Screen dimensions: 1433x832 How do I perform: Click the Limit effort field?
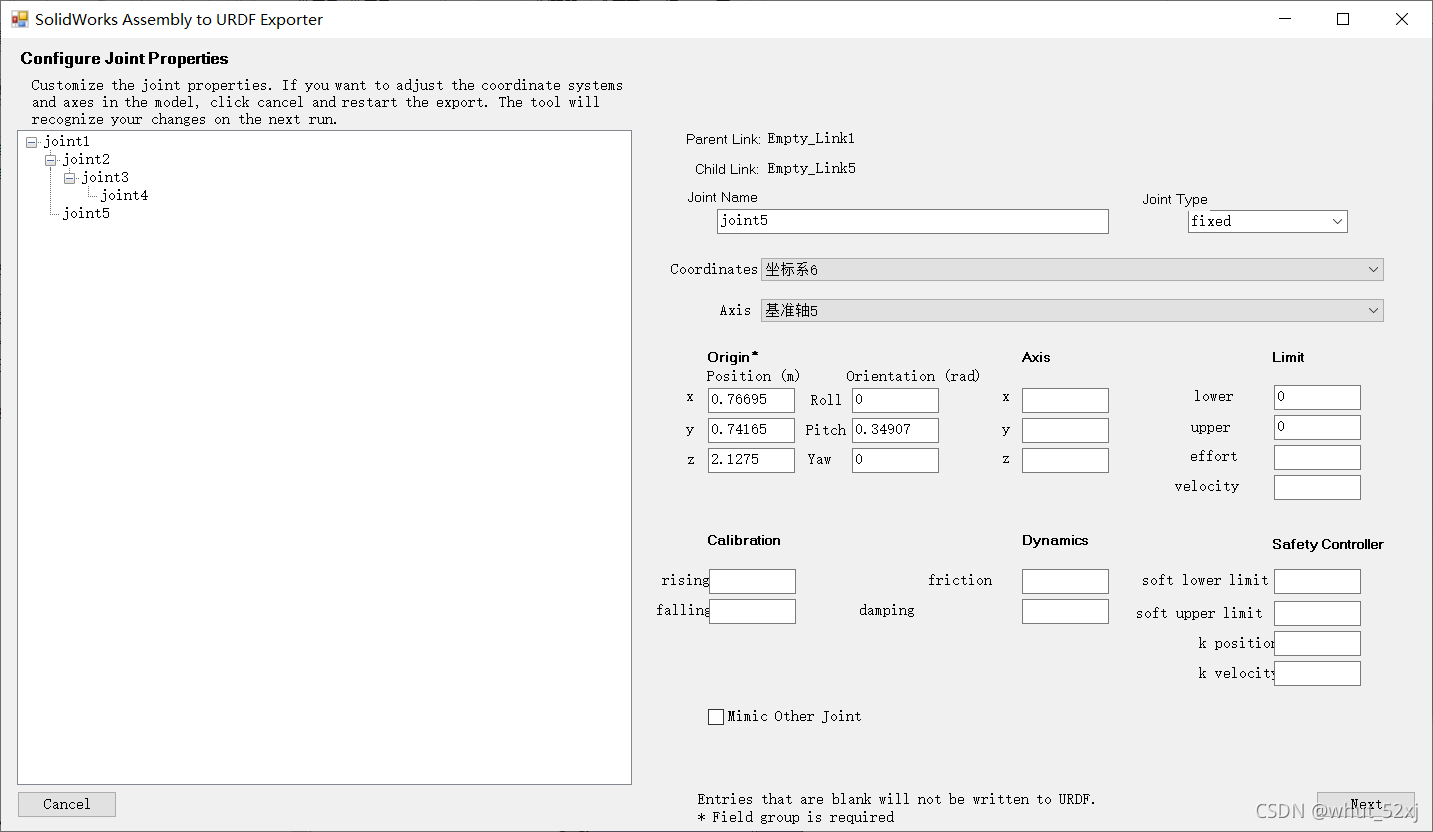point(1317,457)
